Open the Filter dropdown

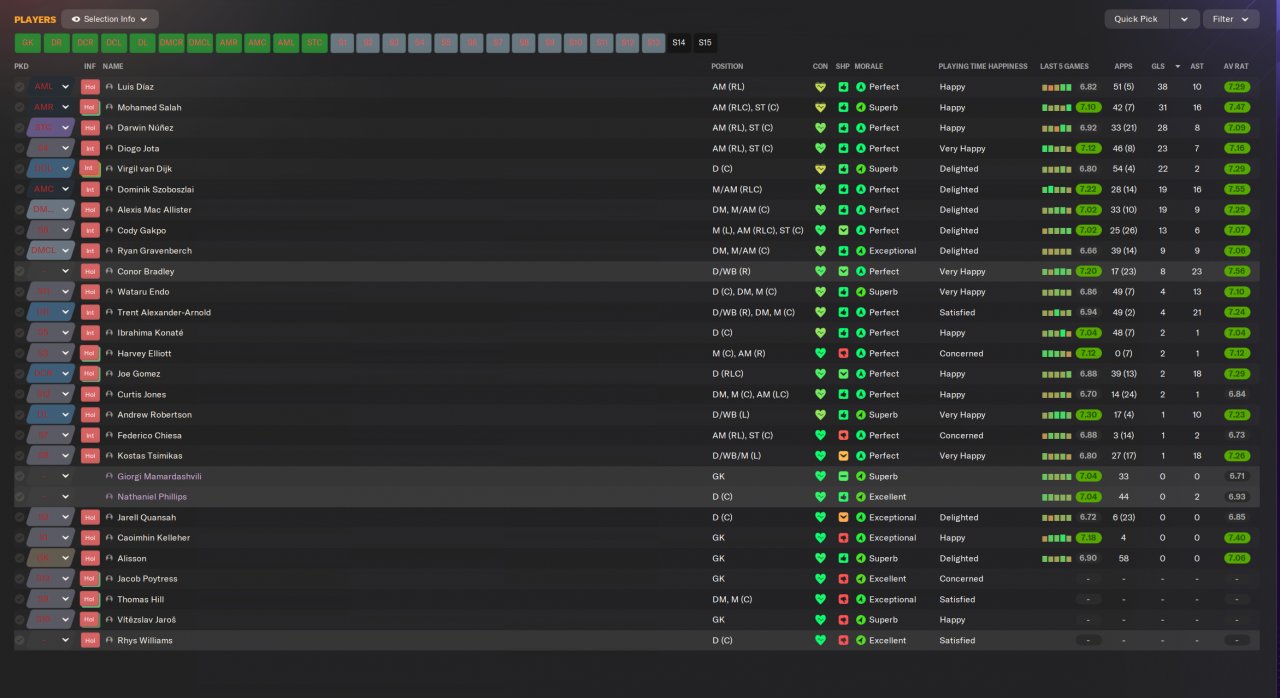[1231, 19]
